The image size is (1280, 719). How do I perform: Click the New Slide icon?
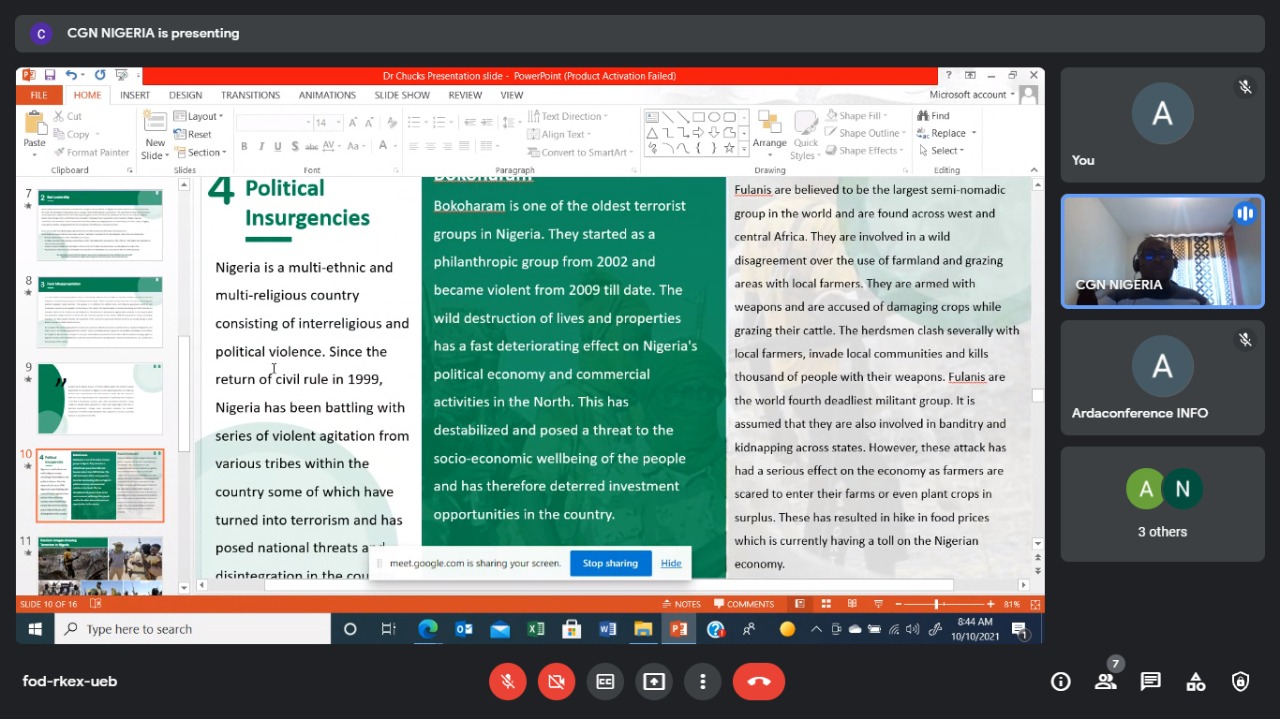155,123
